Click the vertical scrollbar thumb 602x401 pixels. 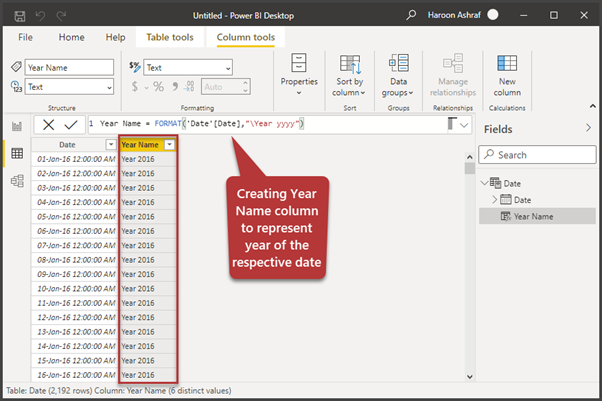coord(470,168)
